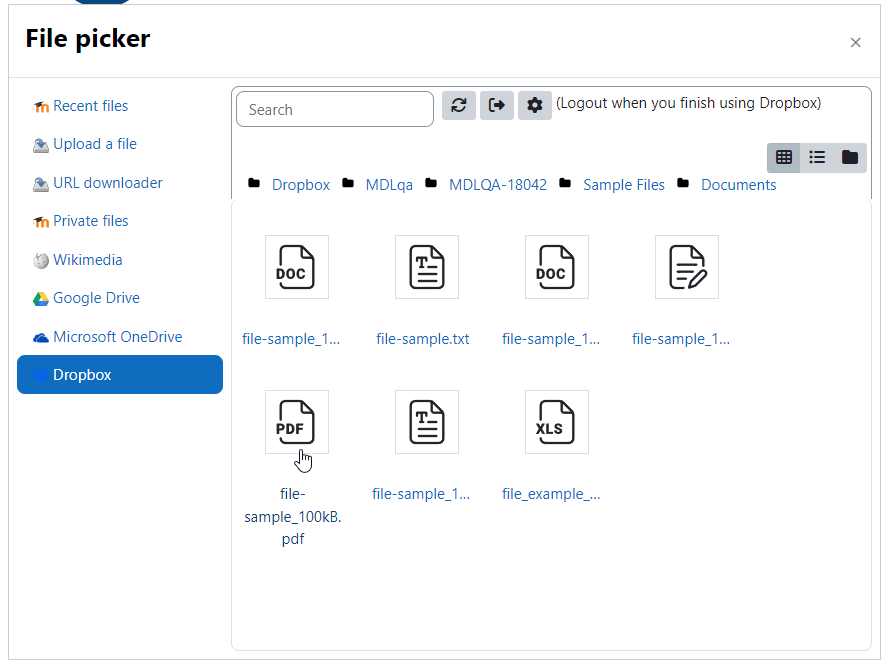Select the second DOC file thumbnail
The image size is (895, 668).
point(557,267)
